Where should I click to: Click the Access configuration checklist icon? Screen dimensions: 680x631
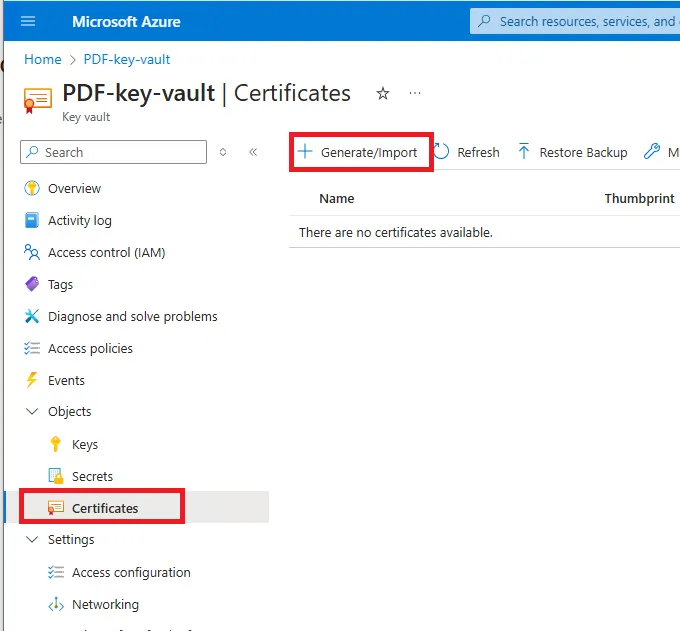(56, 572)
